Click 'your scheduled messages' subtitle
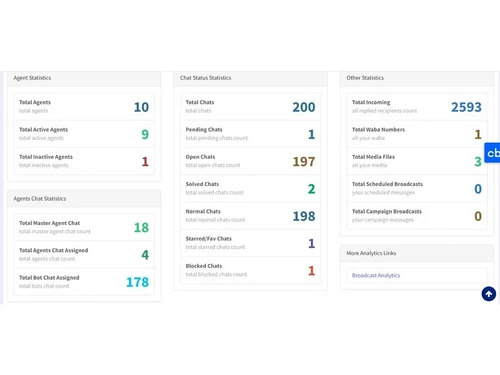The image size is (500, 375). click(x=383, y=193)
